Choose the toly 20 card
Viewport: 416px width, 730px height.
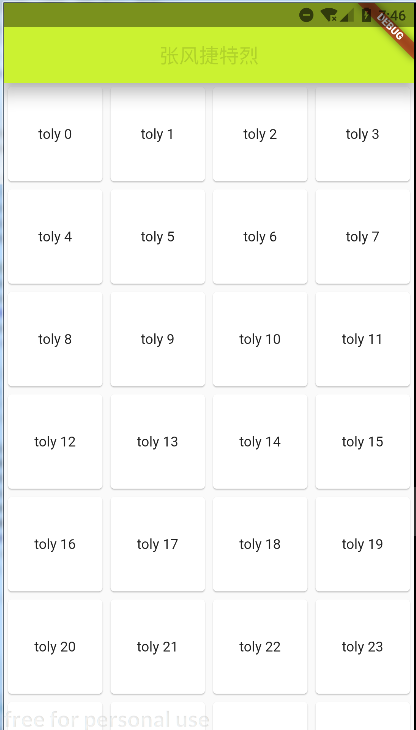pos(55,647)
